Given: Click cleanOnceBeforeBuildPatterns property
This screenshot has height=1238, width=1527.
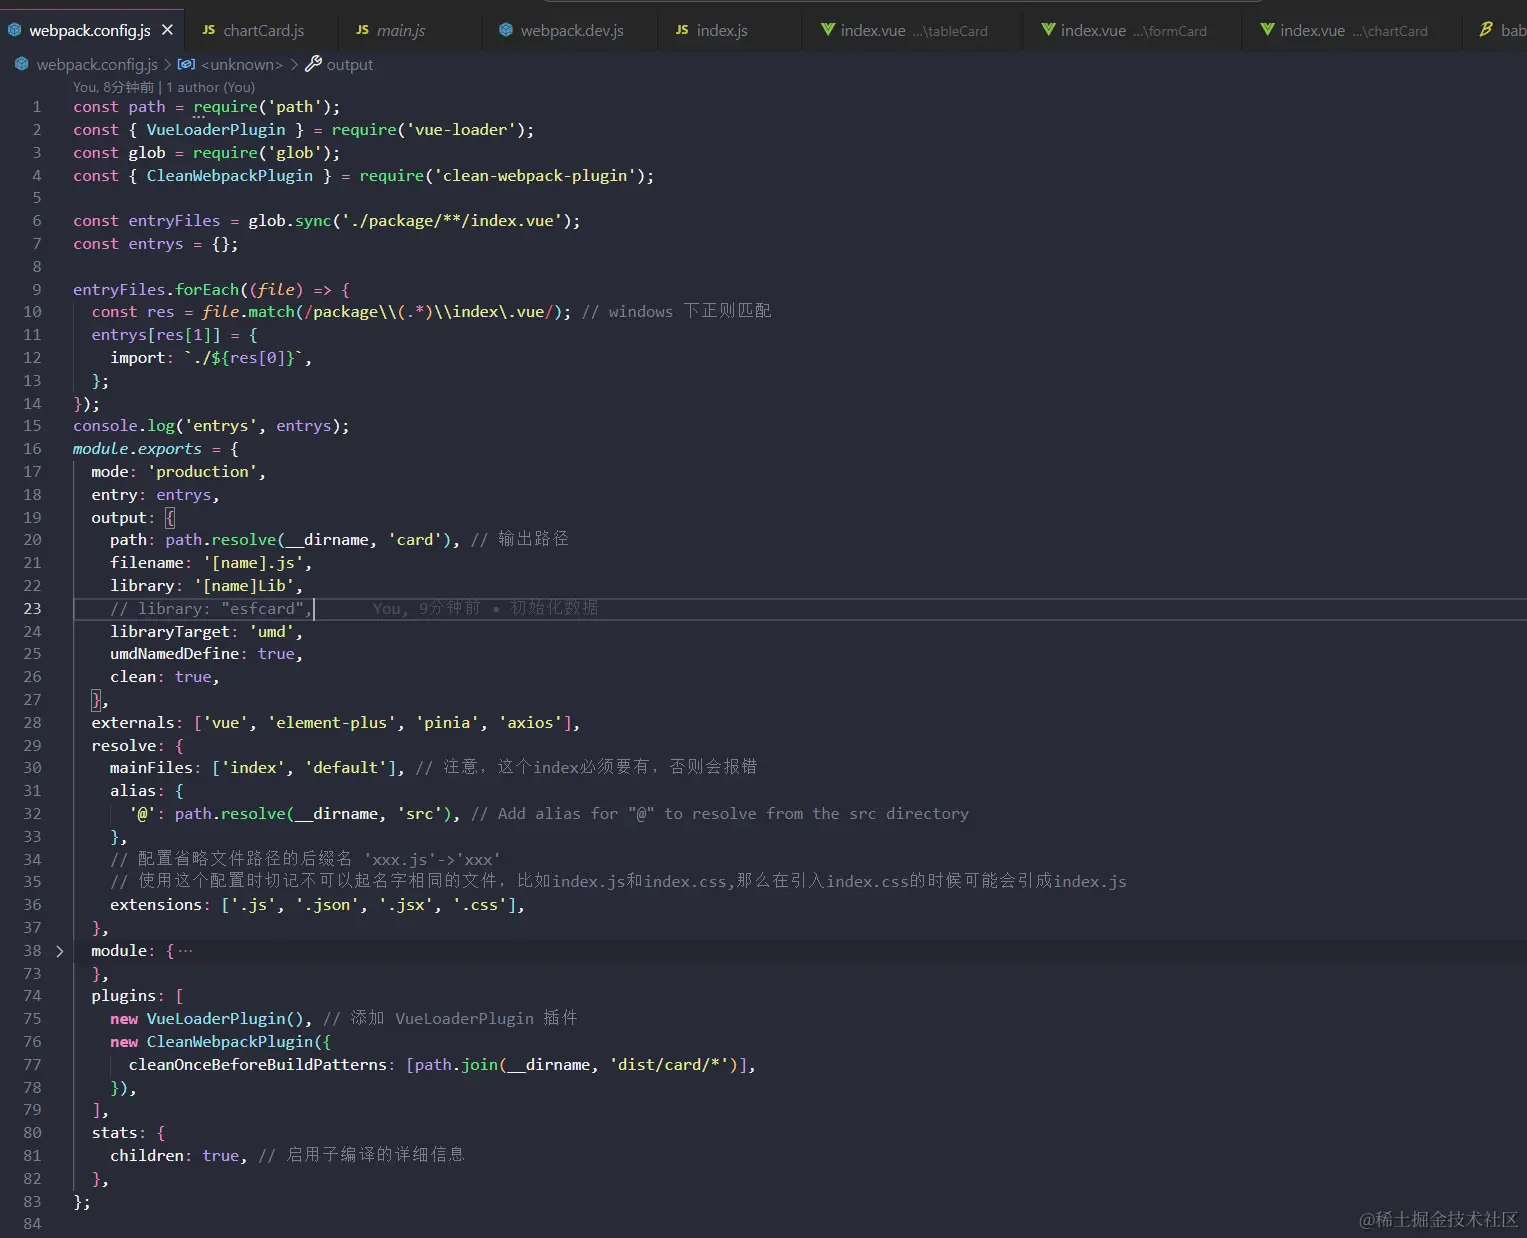Looking at the screenshot, I should pyautogui.click(x=258, y=1065).
